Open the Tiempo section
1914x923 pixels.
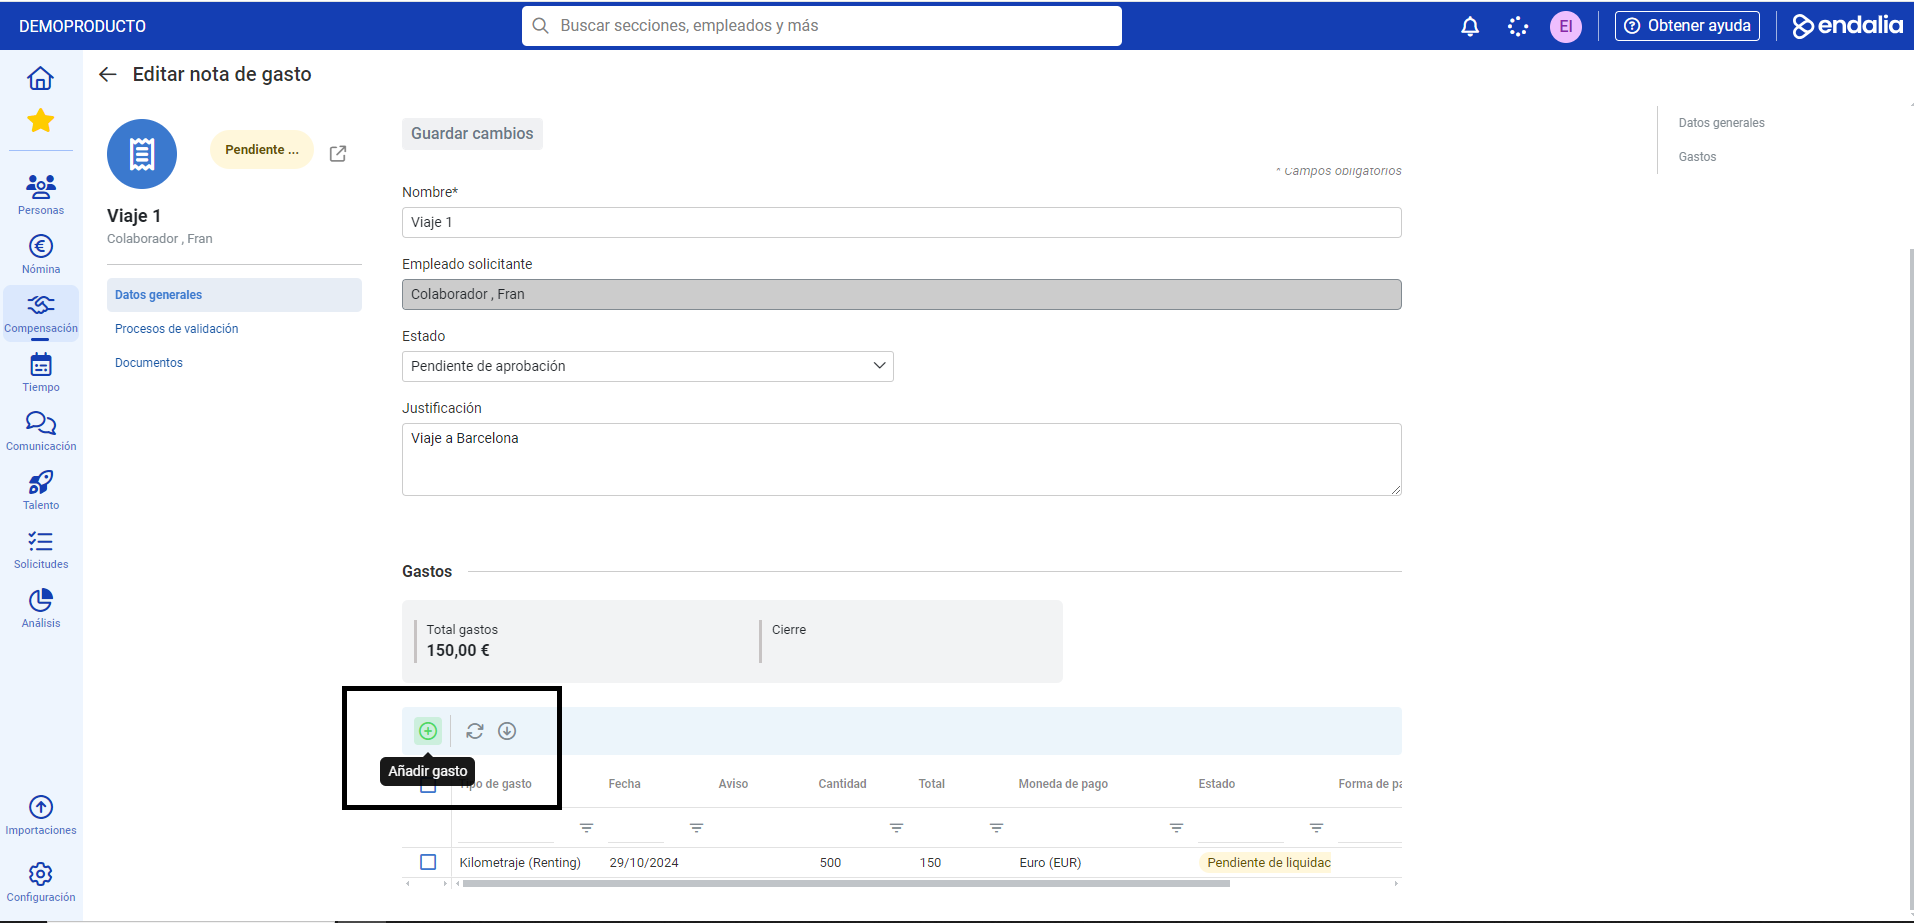41,372
